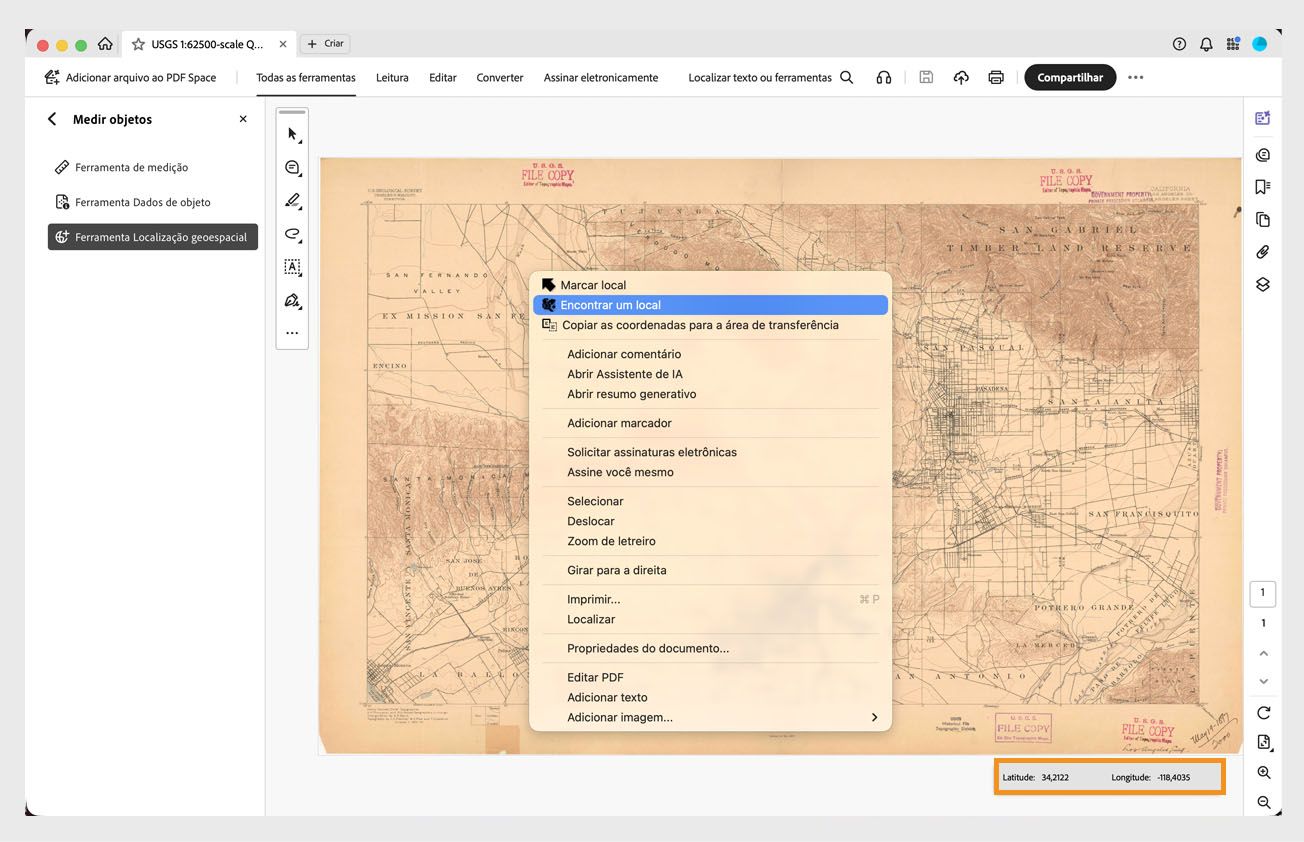This screenshot has height=842, width=1304.
Task: Click the page display settings icon
Action: (x=1264, y=742)
